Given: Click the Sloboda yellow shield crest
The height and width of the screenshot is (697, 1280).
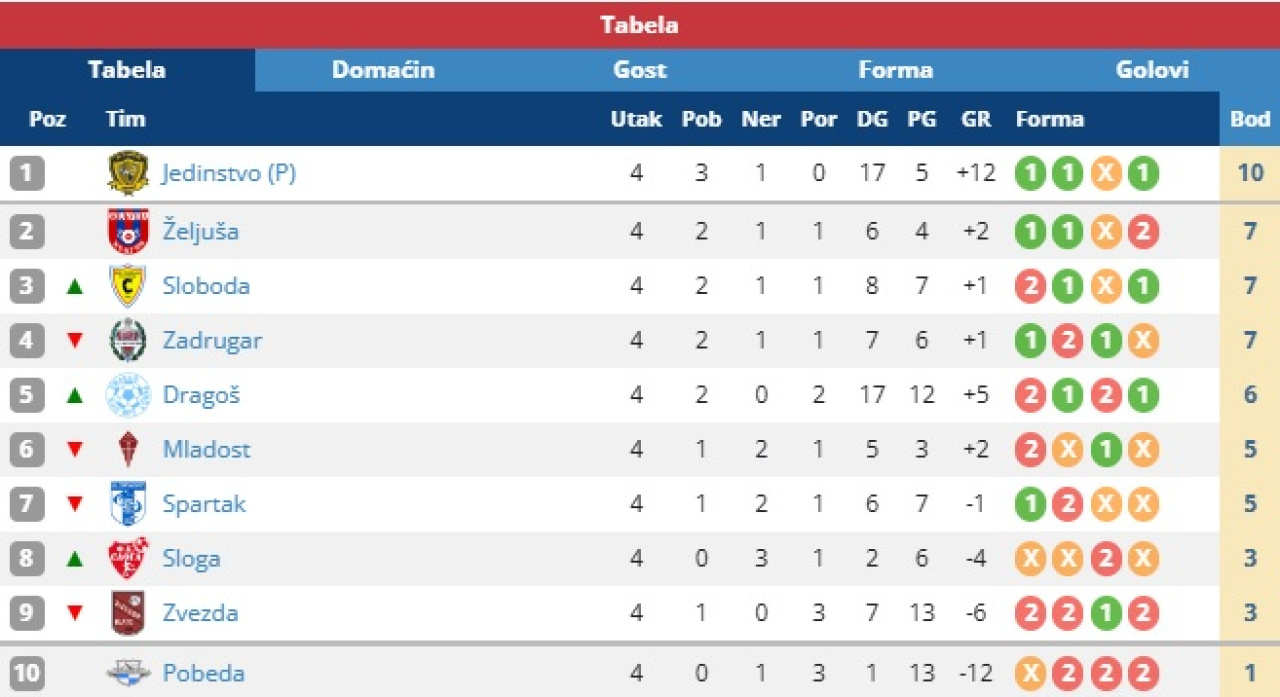Looking at the screenshot, I should tap(128, 286).
